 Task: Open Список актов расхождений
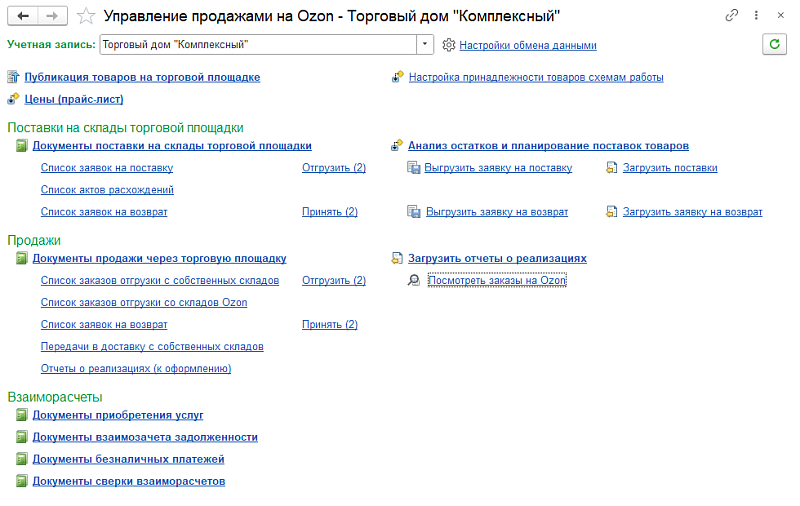107,190
